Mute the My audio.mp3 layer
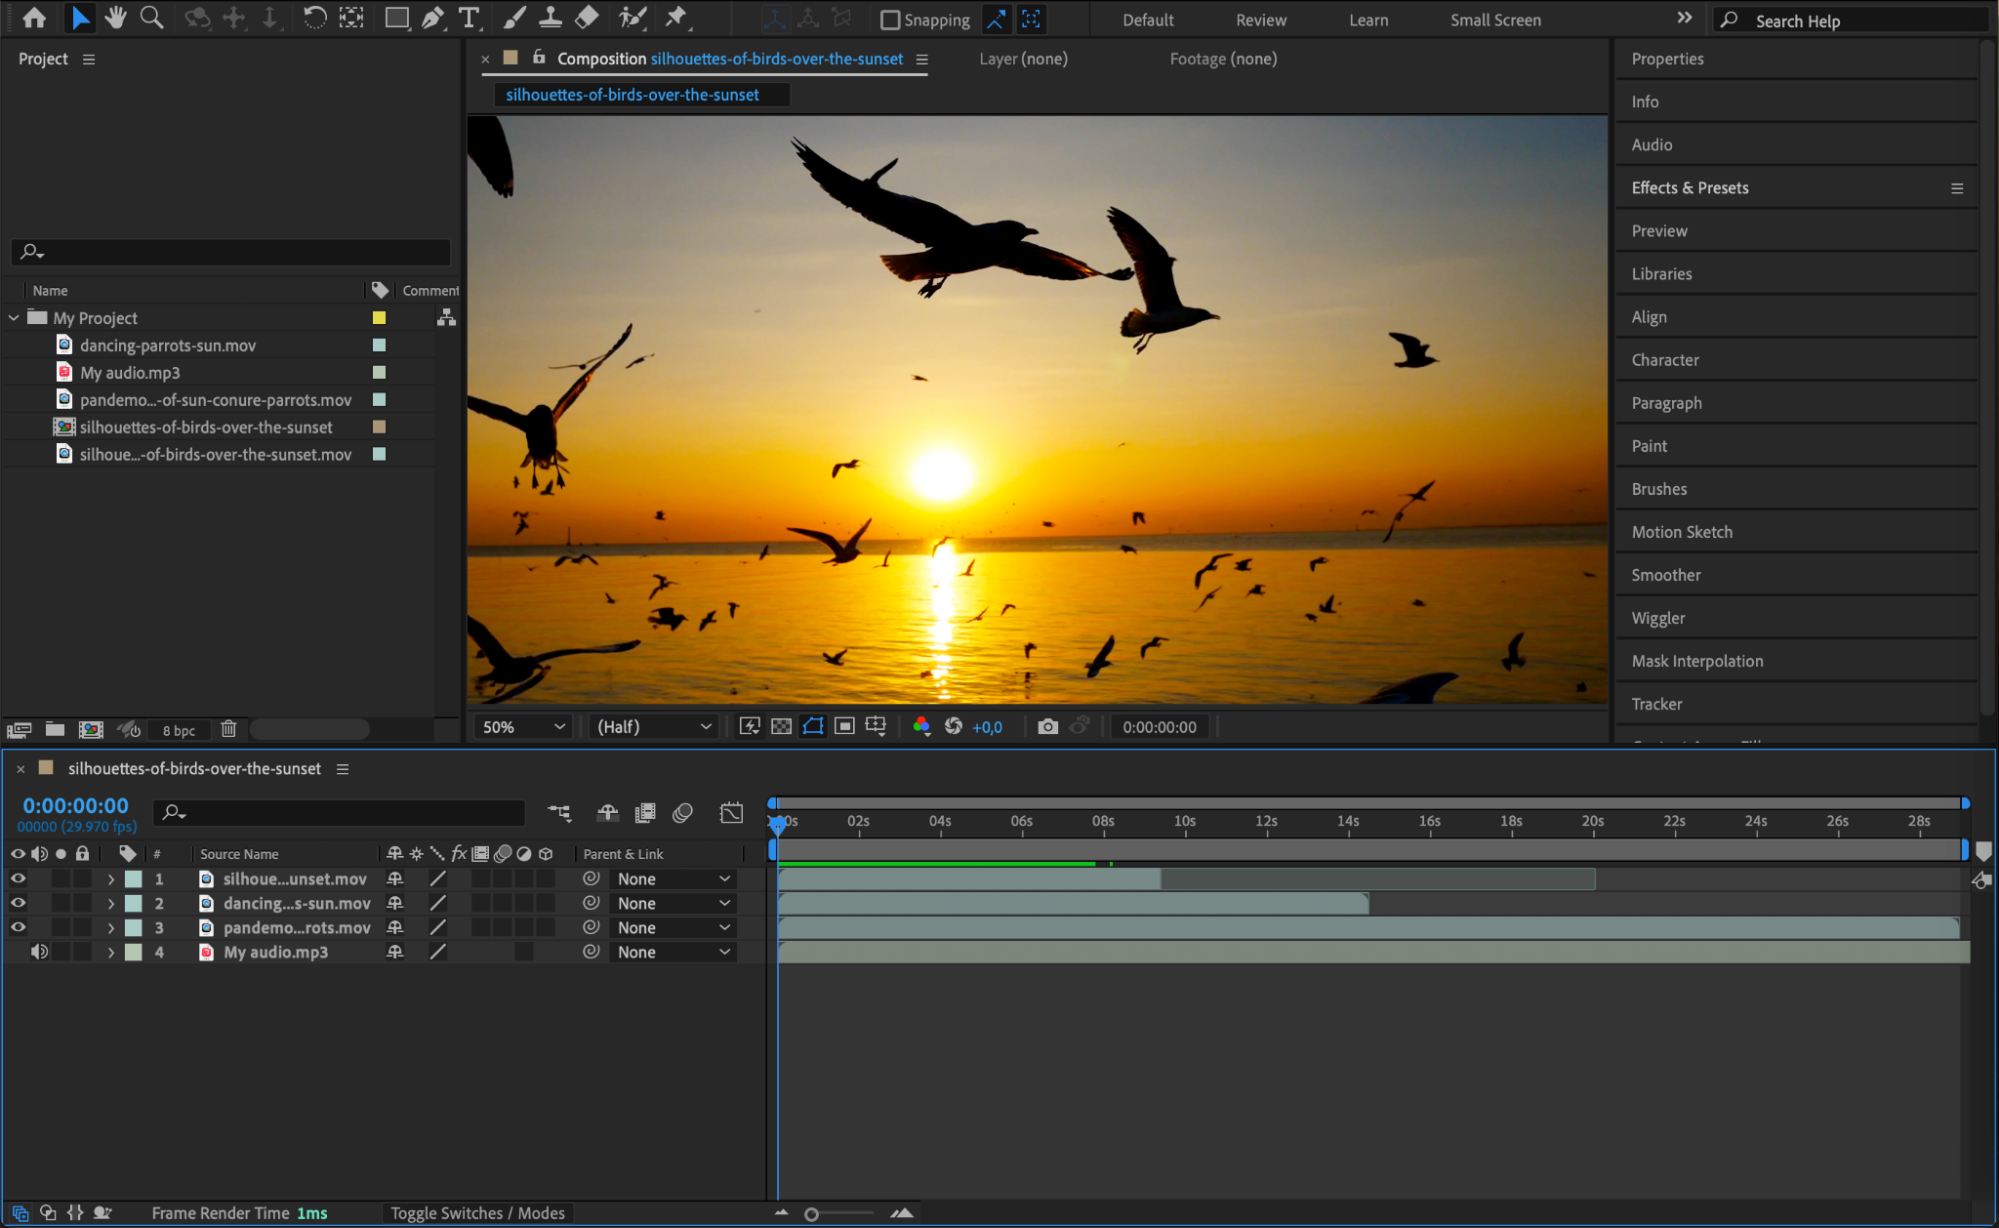The height and width of the screenshot is (1228, 1999). tap(39, 952)
